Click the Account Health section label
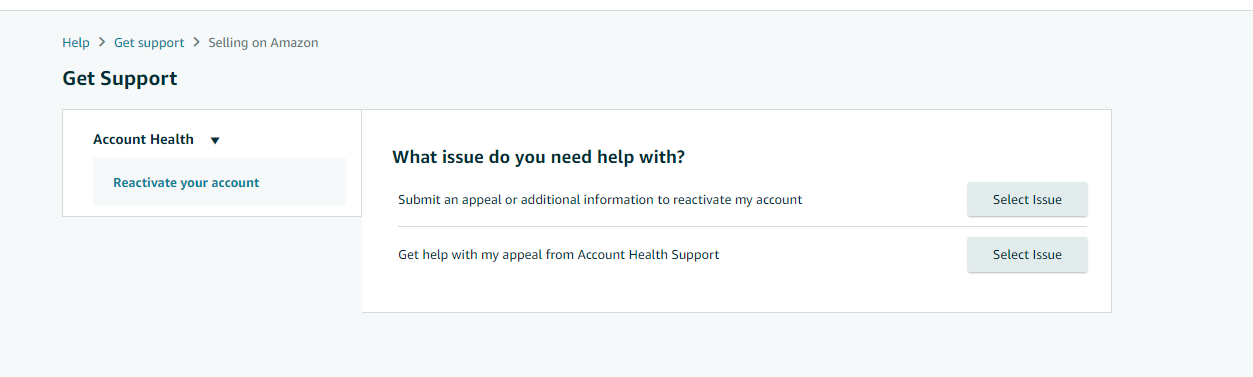The image size is (1253, 377). pyautogui.click(x=143, y=140)
